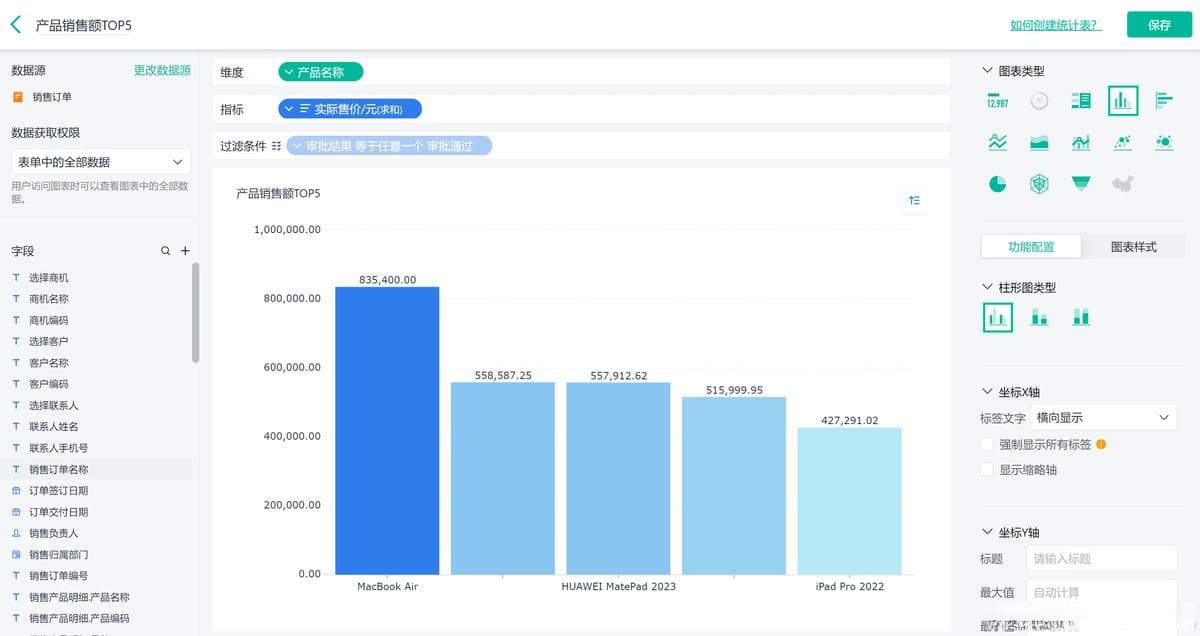Select the funnel chart type
Screen dimensions: 1200x636
tap(1081, 184)
